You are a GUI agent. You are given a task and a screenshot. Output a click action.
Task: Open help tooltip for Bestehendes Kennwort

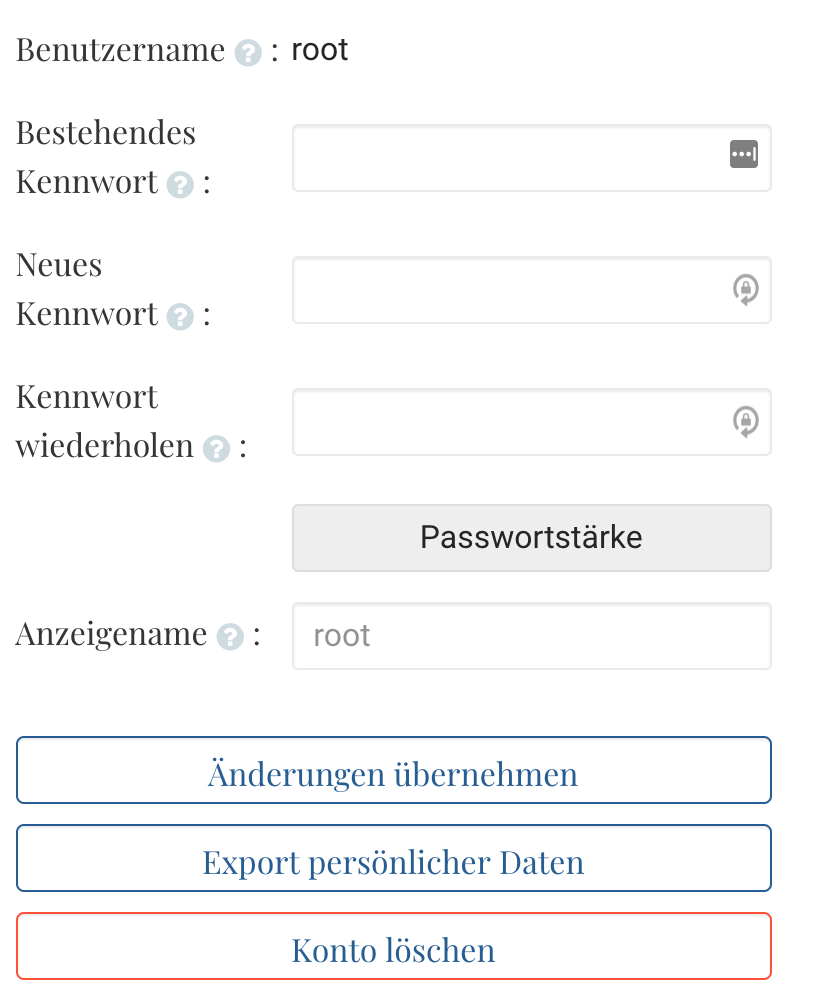tap(179, 186)
